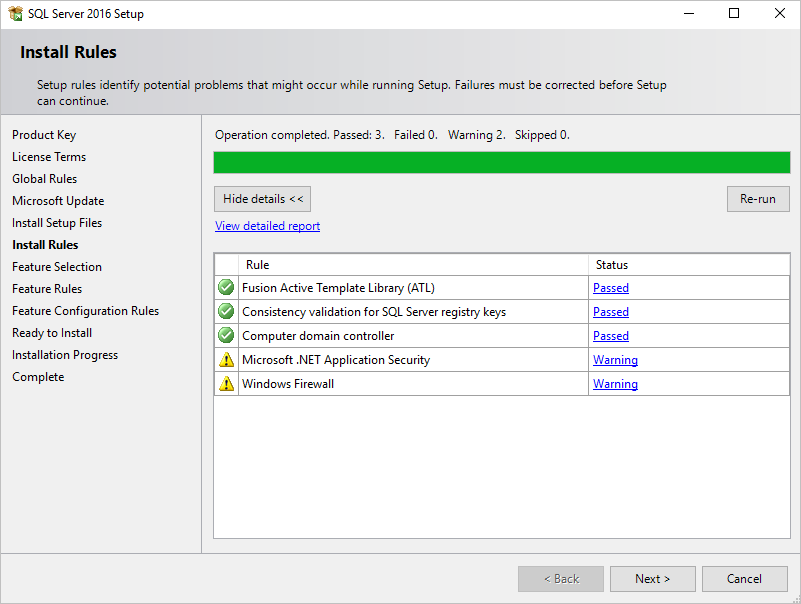Cancel the SQL Server installation
This screenshot has height=604, width=801.
point(744,578)
